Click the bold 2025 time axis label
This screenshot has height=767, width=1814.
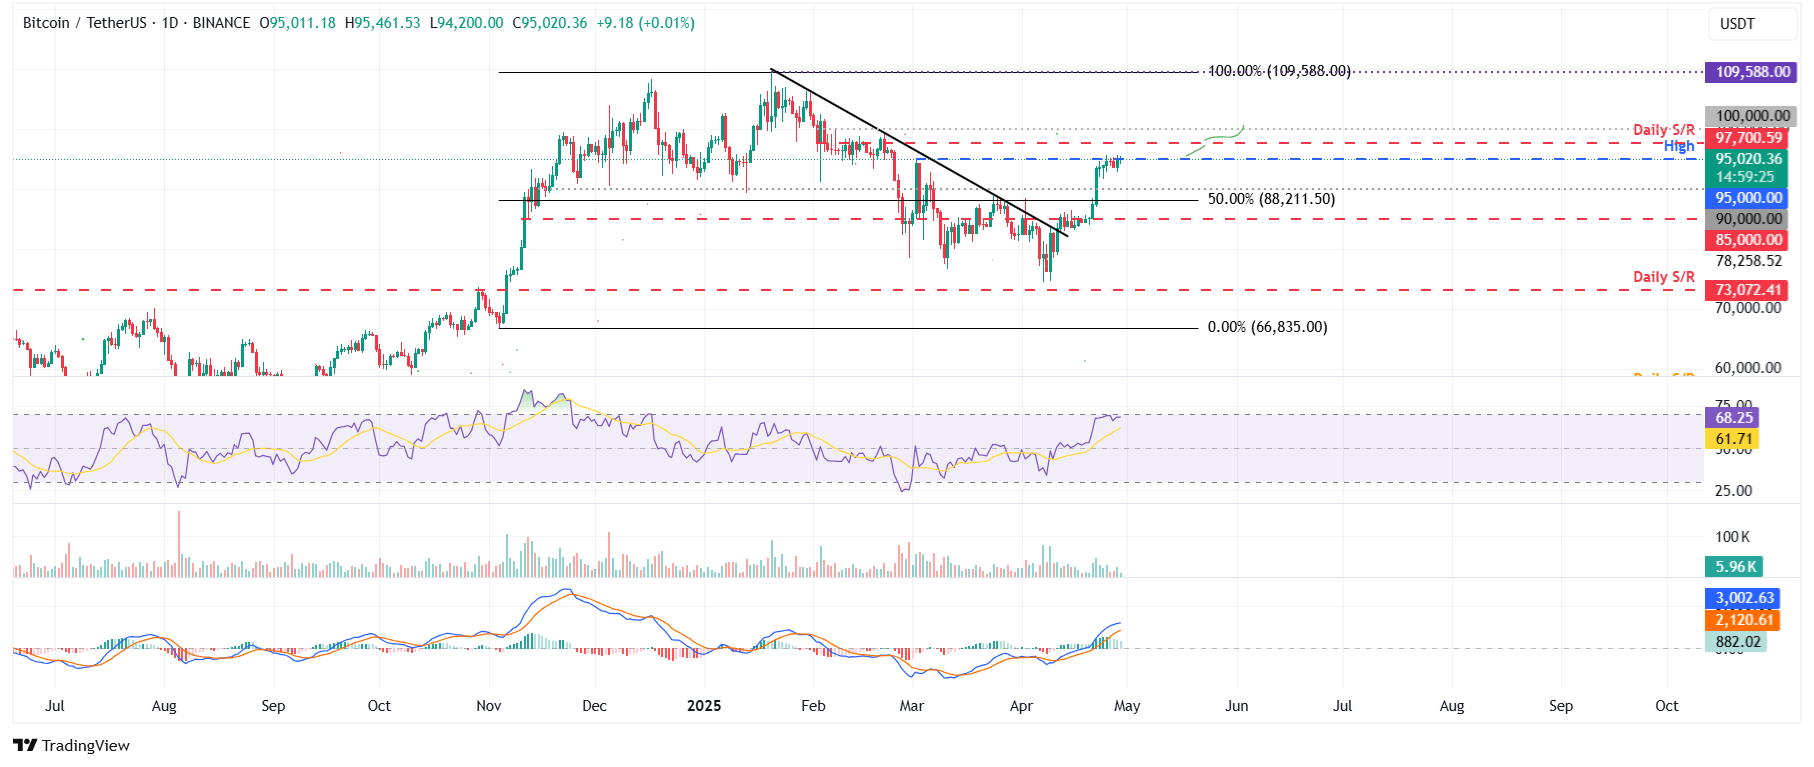pyautogui.click(x=704, y=706)
